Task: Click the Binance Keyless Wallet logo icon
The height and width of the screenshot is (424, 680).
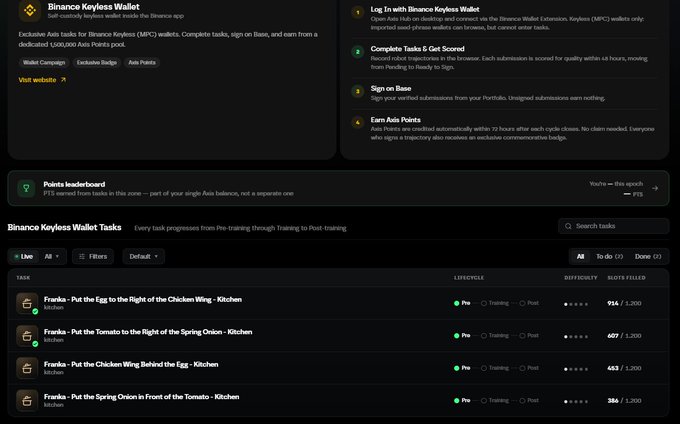Action: (29, 10)
